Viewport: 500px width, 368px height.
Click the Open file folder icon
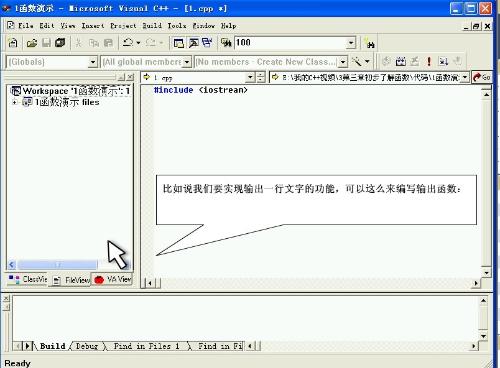pyautogui.click(x=32, y=43)
